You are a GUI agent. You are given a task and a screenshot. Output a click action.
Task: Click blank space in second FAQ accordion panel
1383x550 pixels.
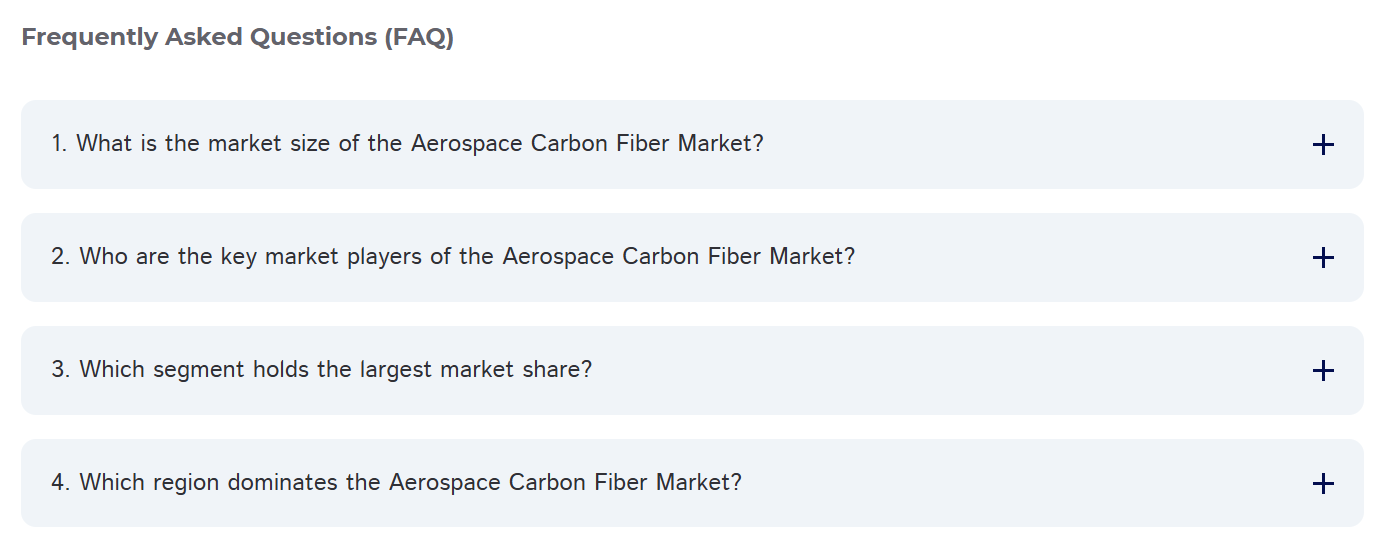[1080, 258]
